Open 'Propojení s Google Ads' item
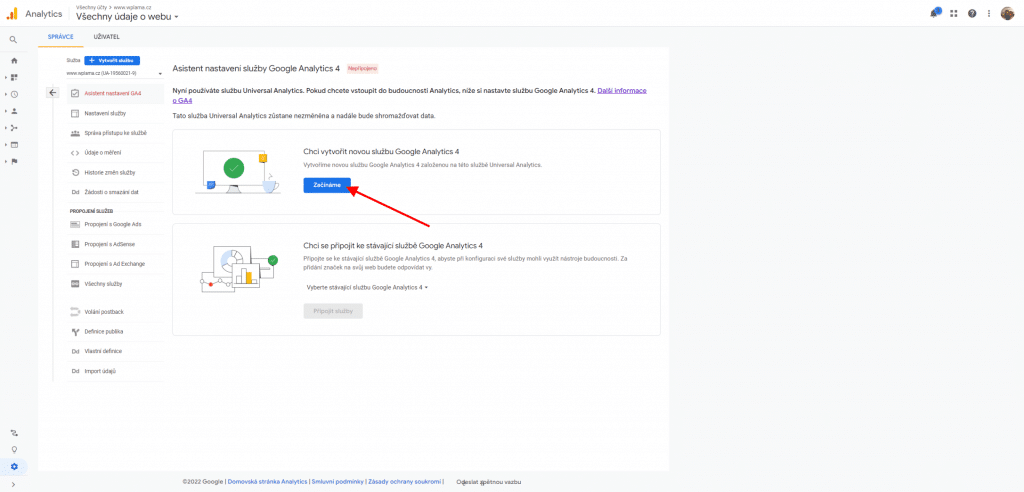This screenshot has height=492, width=1024. (112, 224)
